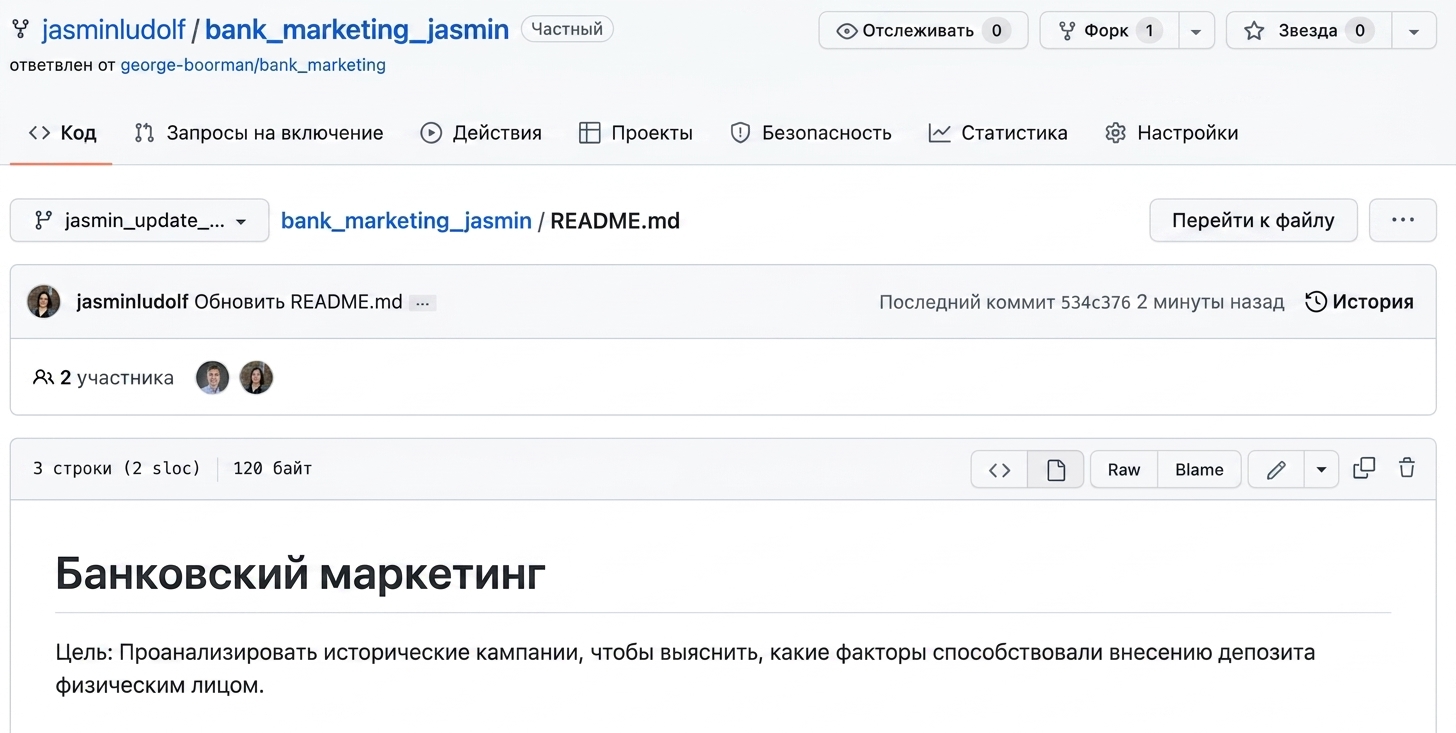
Task: Click the Банковский маркетинг heading
Action: tap(301, 574)
